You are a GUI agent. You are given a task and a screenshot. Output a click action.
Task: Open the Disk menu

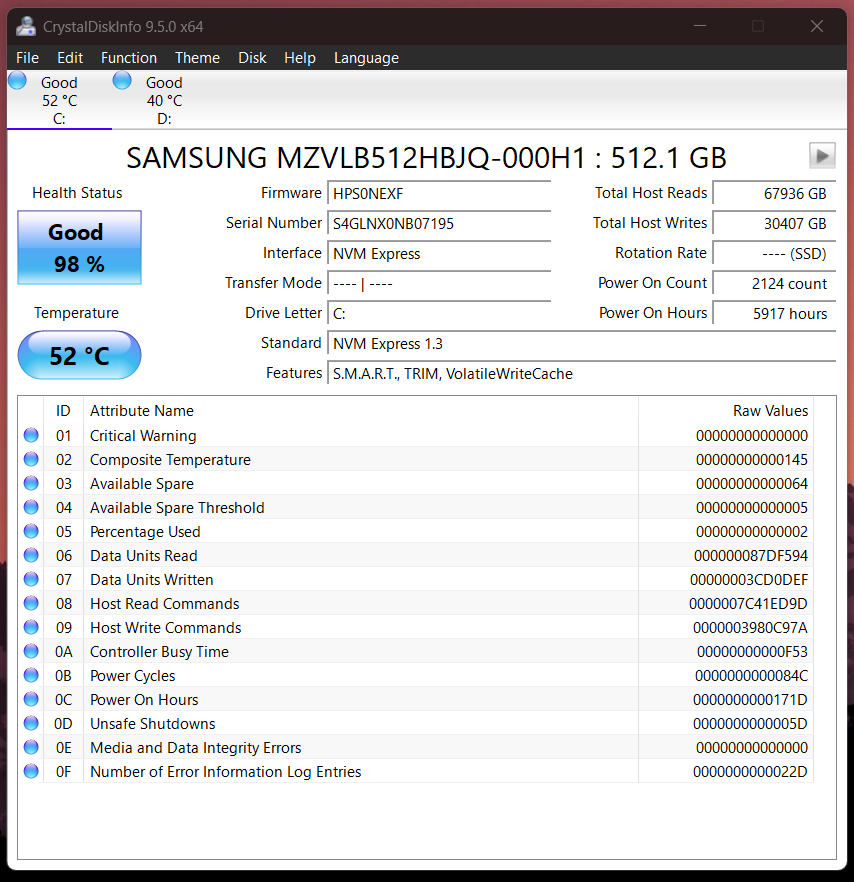(x=252, y=58)
